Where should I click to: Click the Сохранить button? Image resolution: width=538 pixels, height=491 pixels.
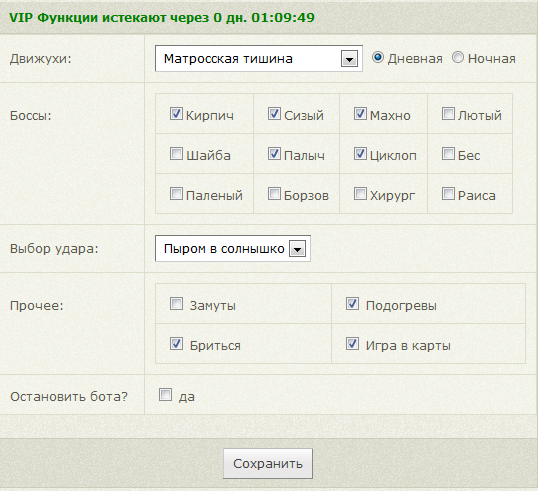coord(268,464)
